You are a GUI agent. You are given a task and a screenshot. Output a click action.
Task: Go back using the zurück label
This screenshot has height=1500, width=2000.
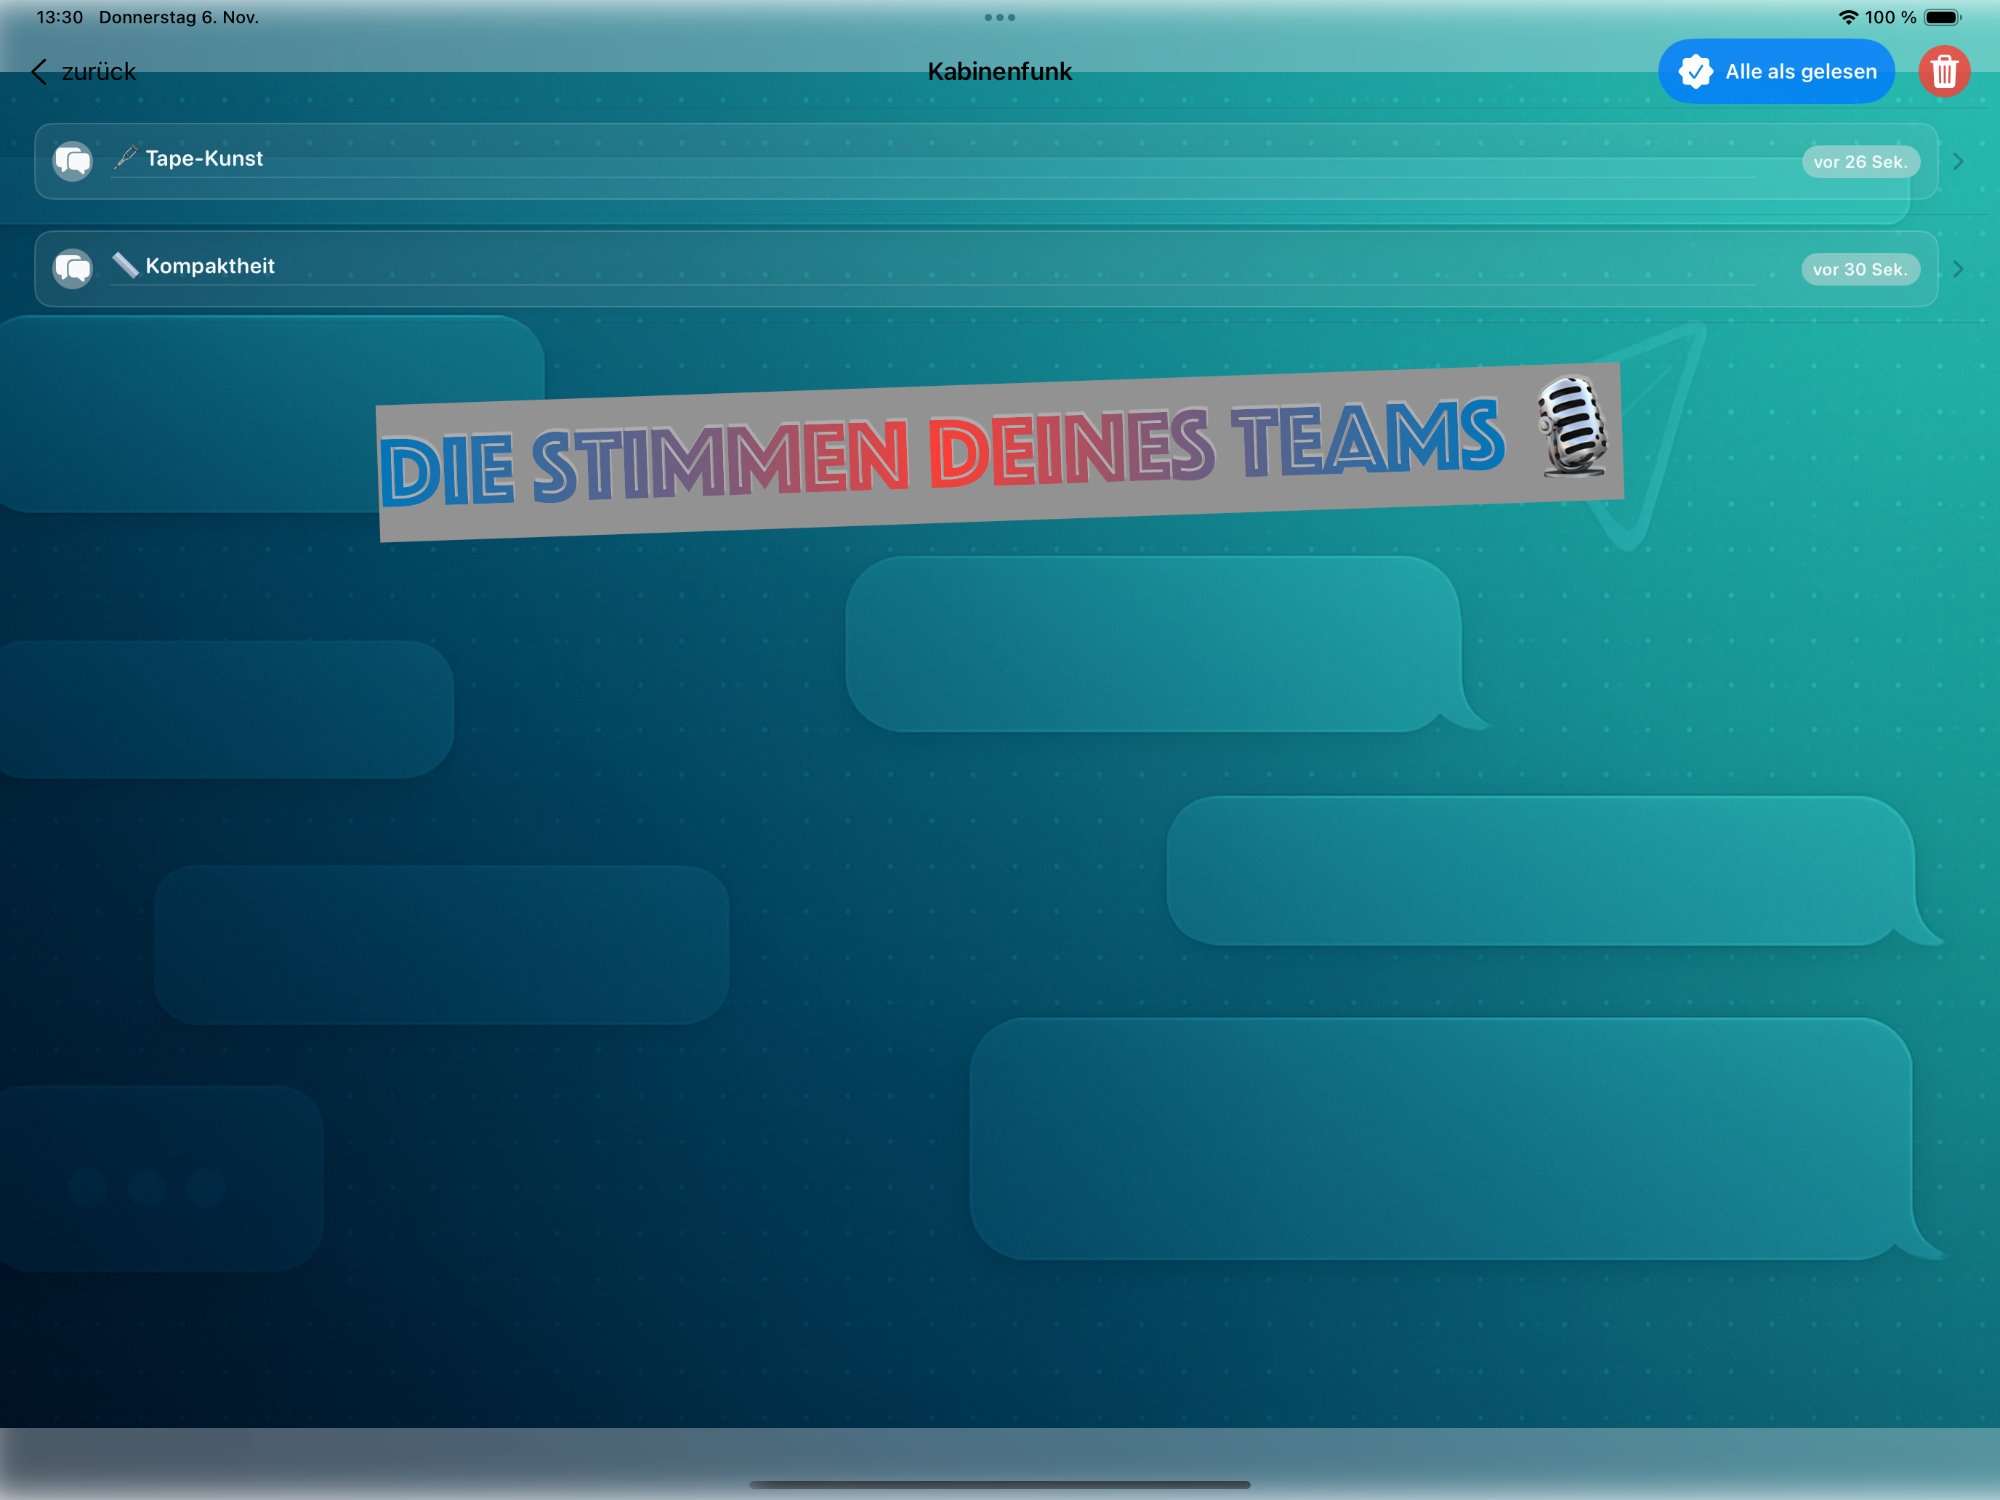tap(98, 72)
